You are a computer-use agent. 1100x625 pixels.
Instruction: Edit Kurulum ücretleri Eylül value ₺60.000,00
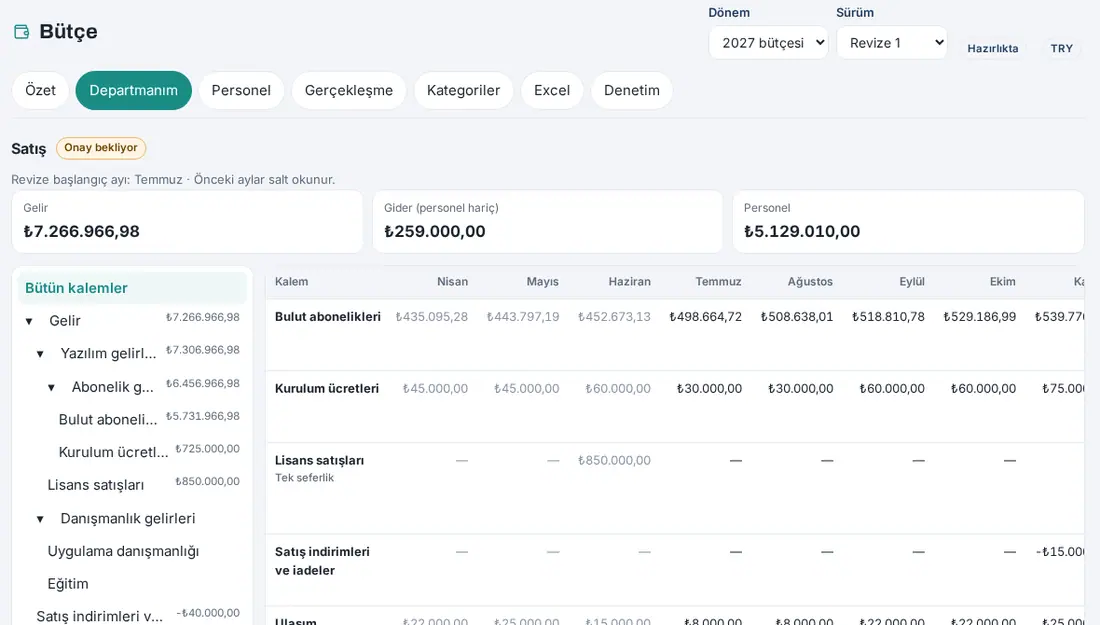(x=892, y=389)
